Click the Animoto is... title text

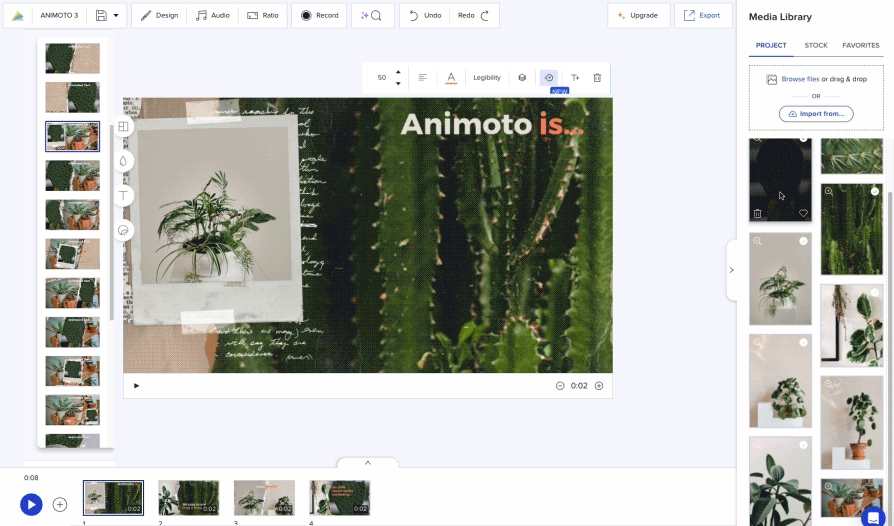[492, 124]
